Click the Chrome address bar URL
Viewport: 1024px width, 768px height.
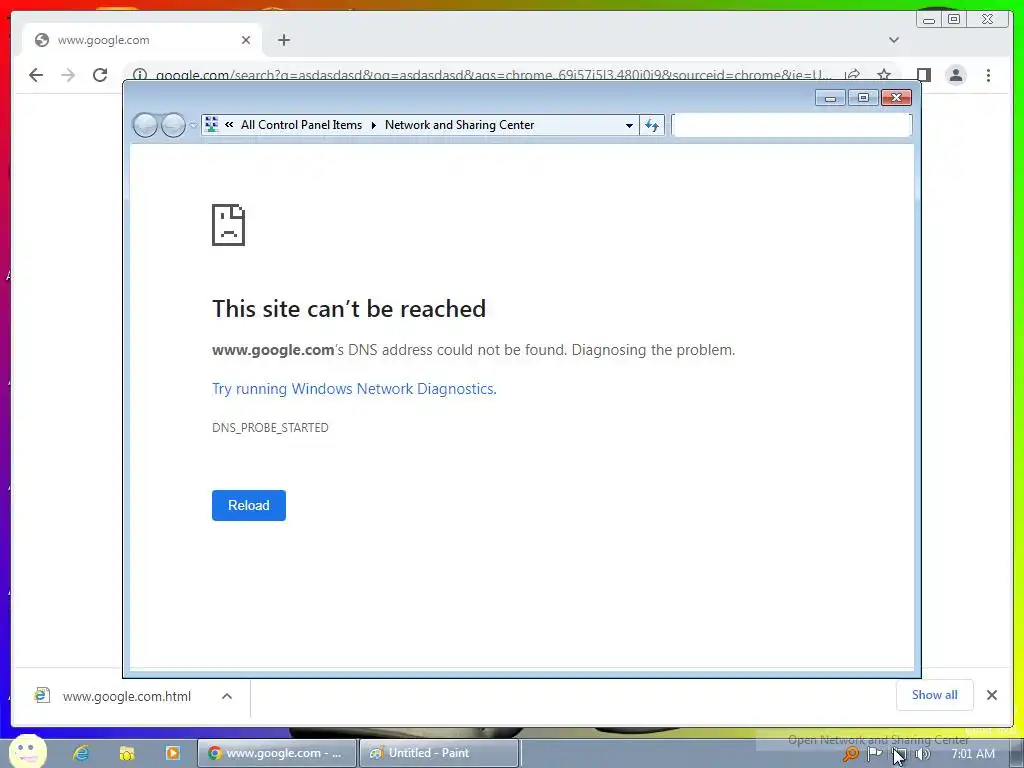[493, 75]
